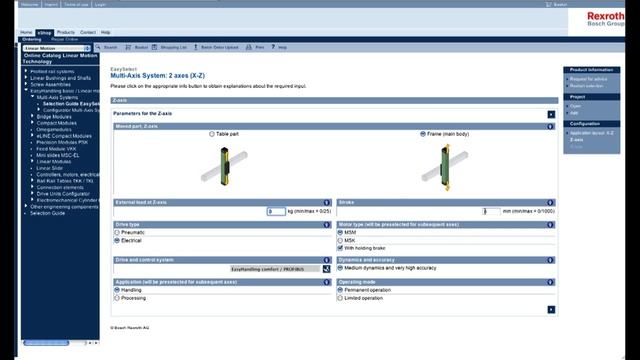Click Restart selection link

(x=587, y=86)
